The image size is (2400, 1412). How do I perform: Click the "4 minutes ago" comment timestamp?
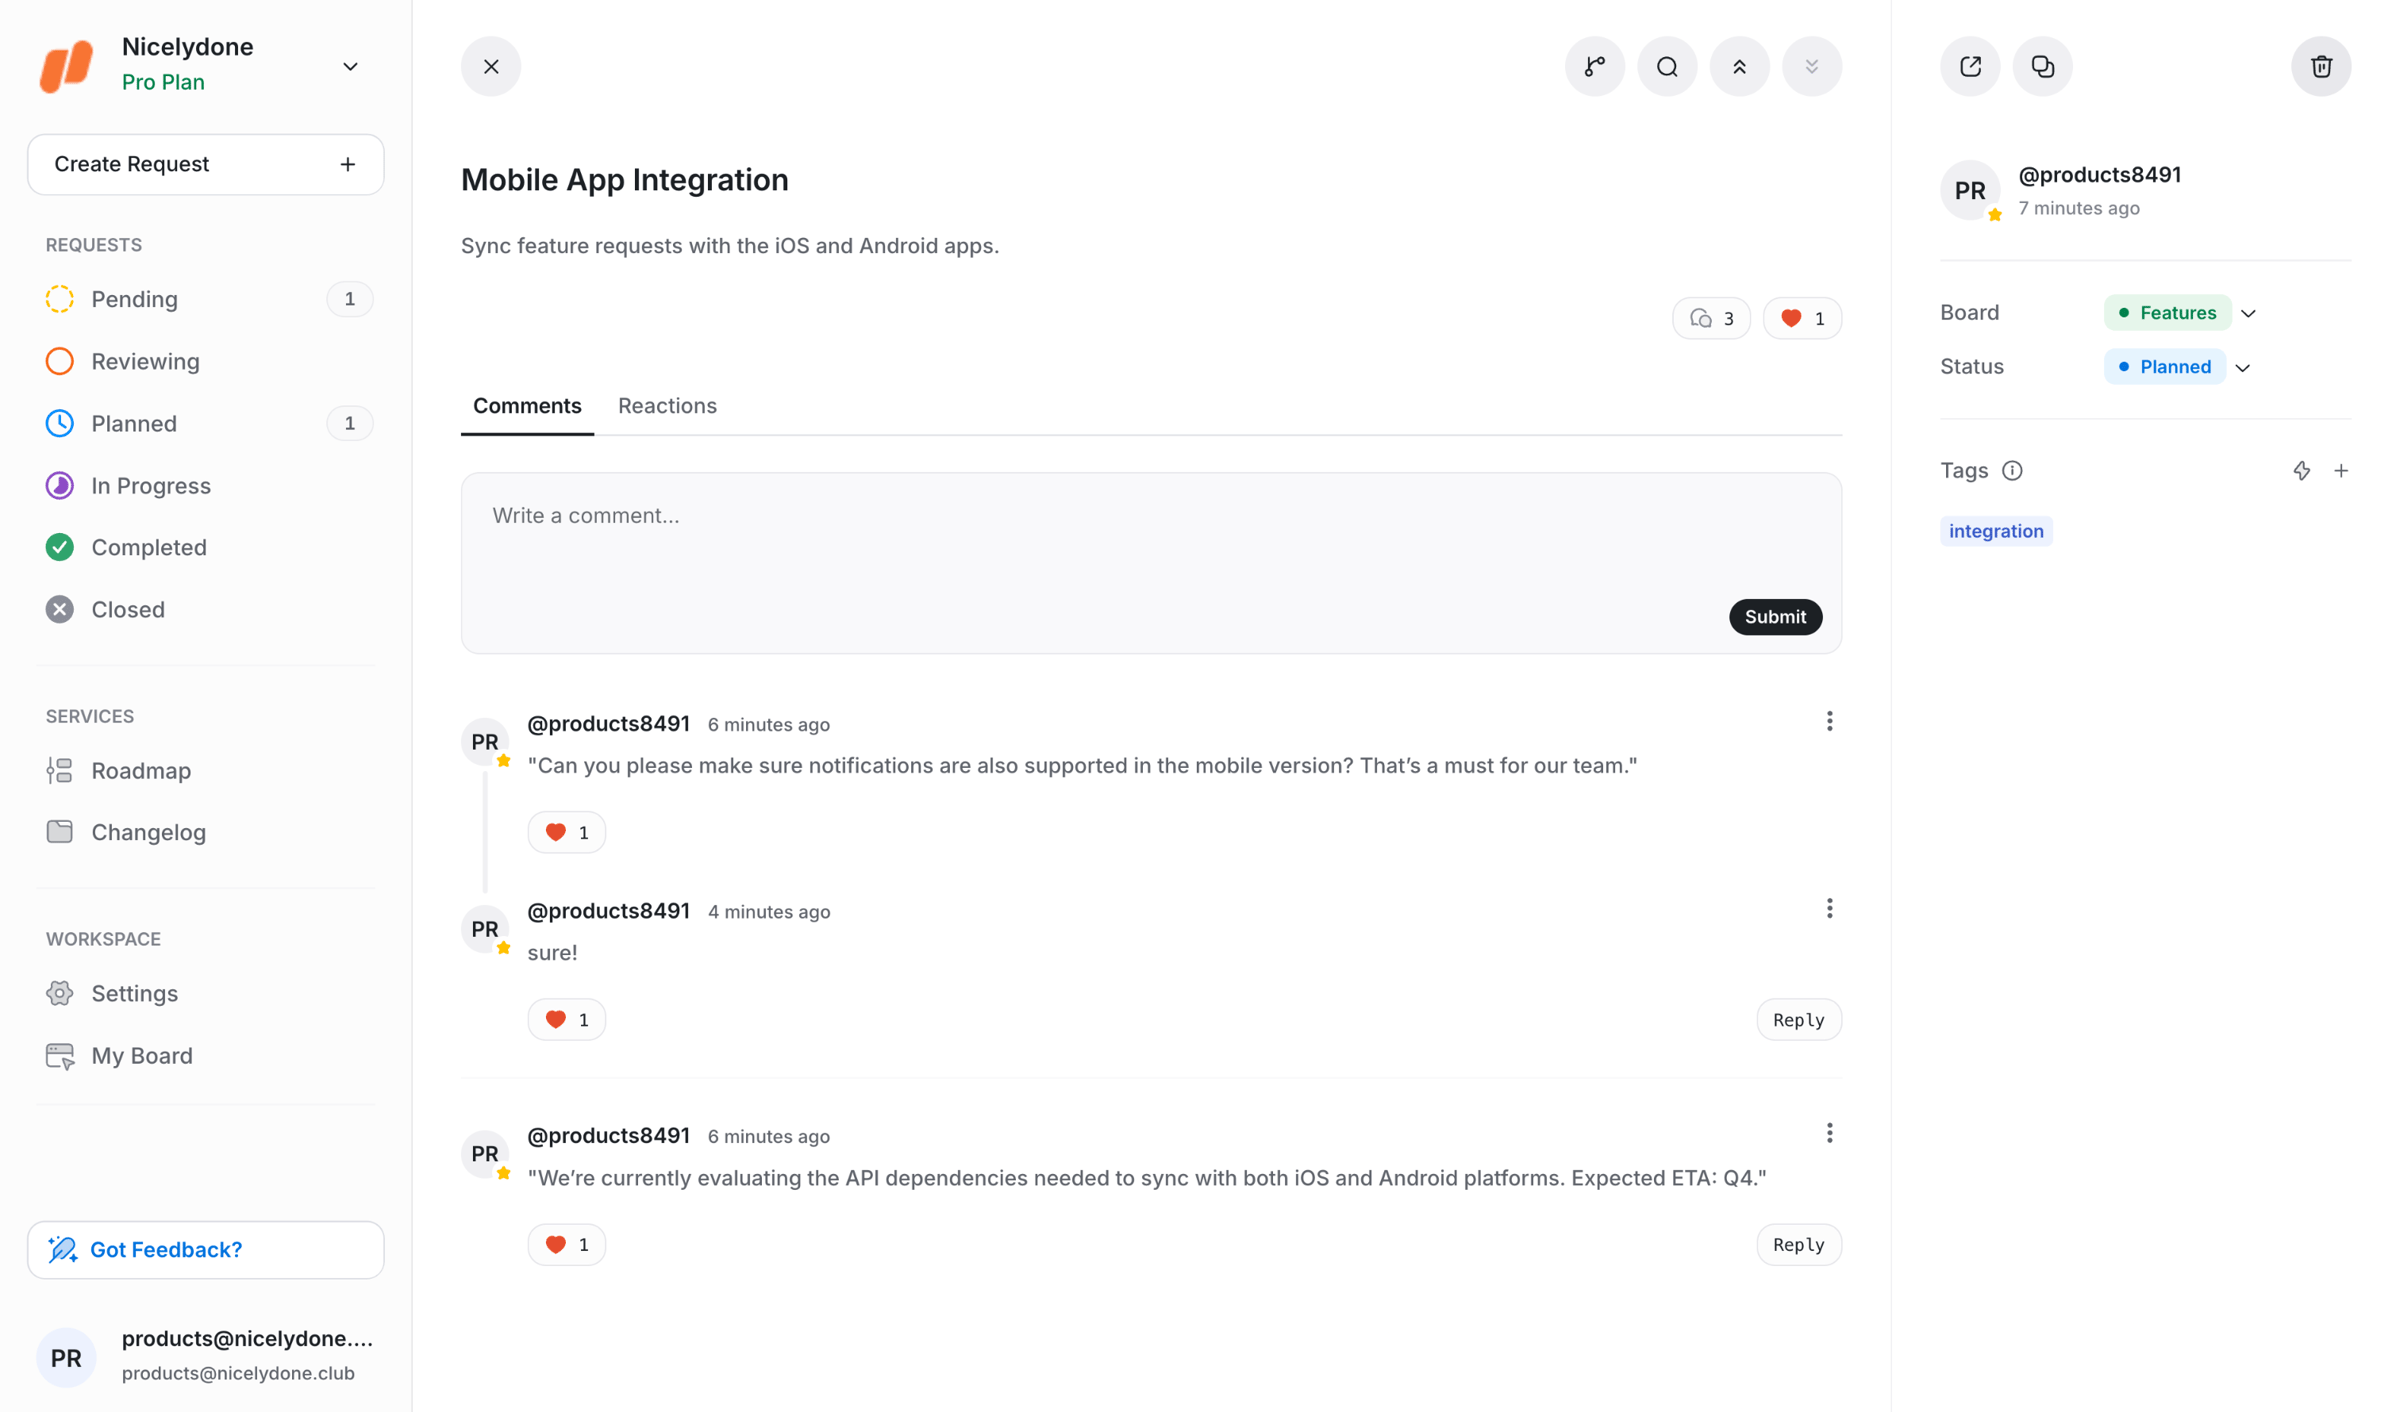pyautogui.click(x=768, y=912)
